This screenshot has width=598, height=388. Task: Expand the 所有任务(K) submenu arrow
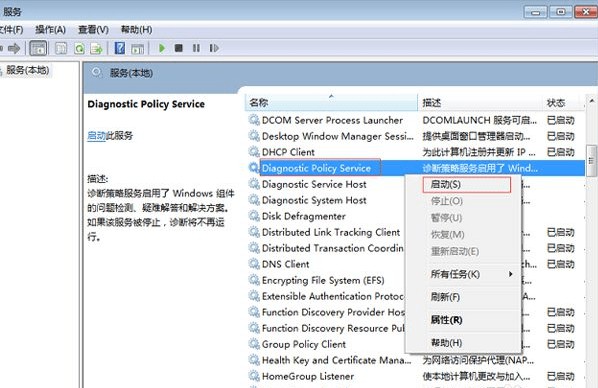click(x=510, y=274)
